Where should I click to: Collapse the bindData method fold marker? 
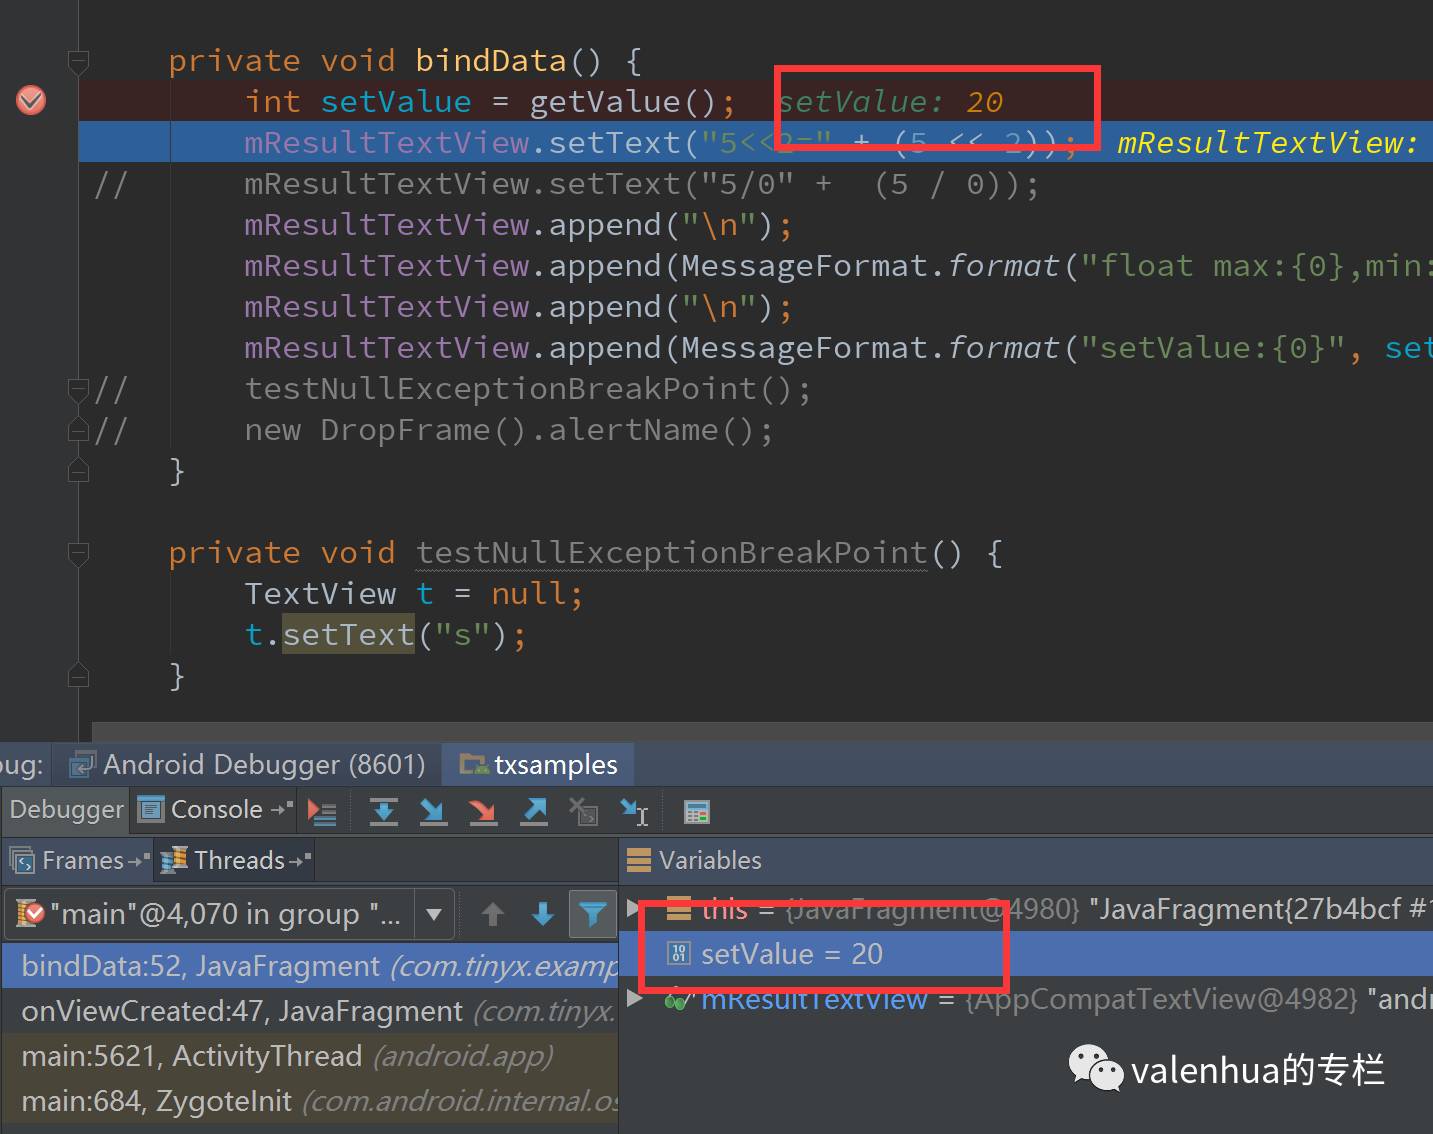point(78,62)
